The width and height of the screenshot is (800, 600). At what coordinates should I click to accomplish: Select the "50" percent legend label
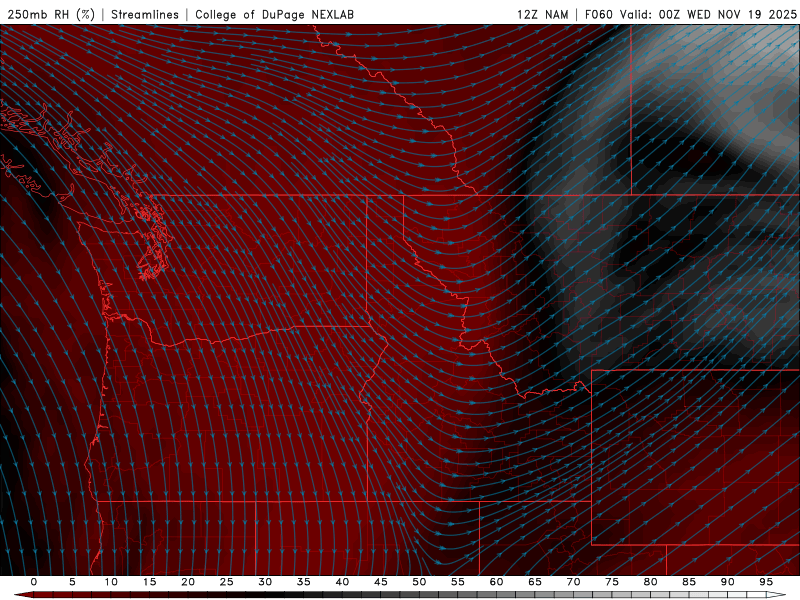click(419, 582)
